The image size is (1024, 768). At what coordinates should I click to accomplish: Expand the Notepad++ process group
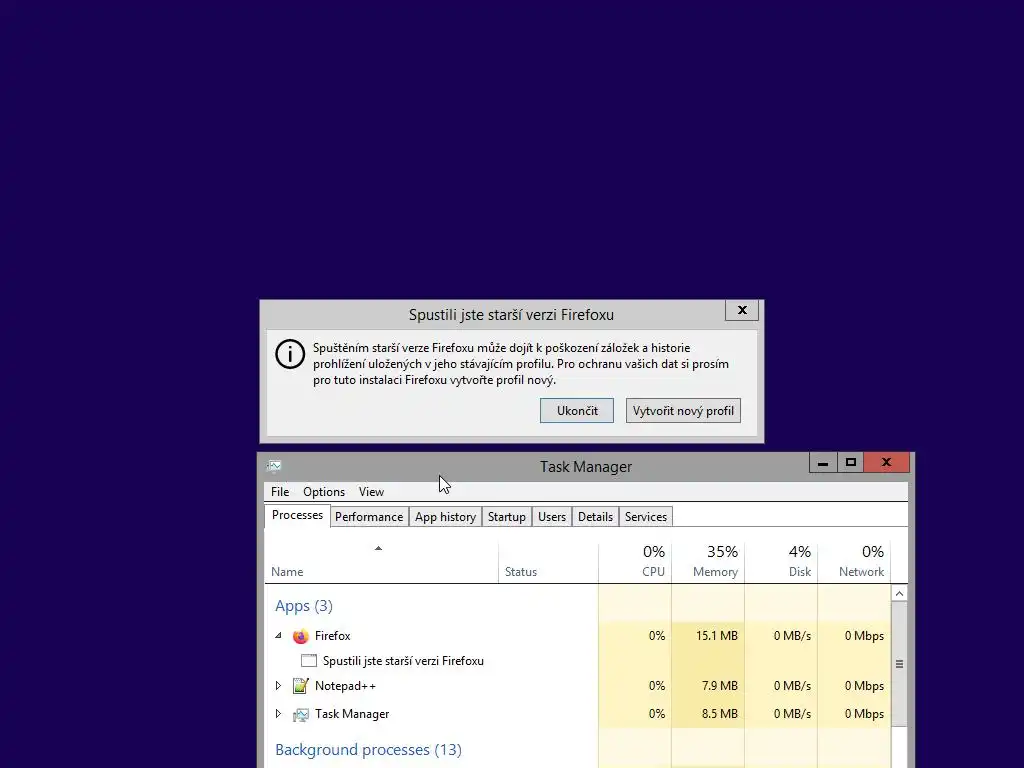(278, 686)
